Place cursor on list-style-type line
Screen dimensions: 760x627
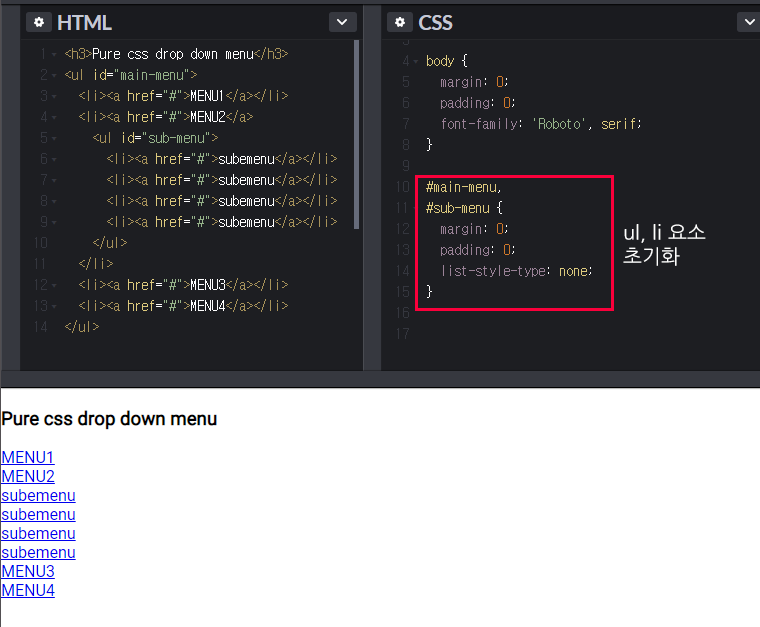[x=516, y=271]
